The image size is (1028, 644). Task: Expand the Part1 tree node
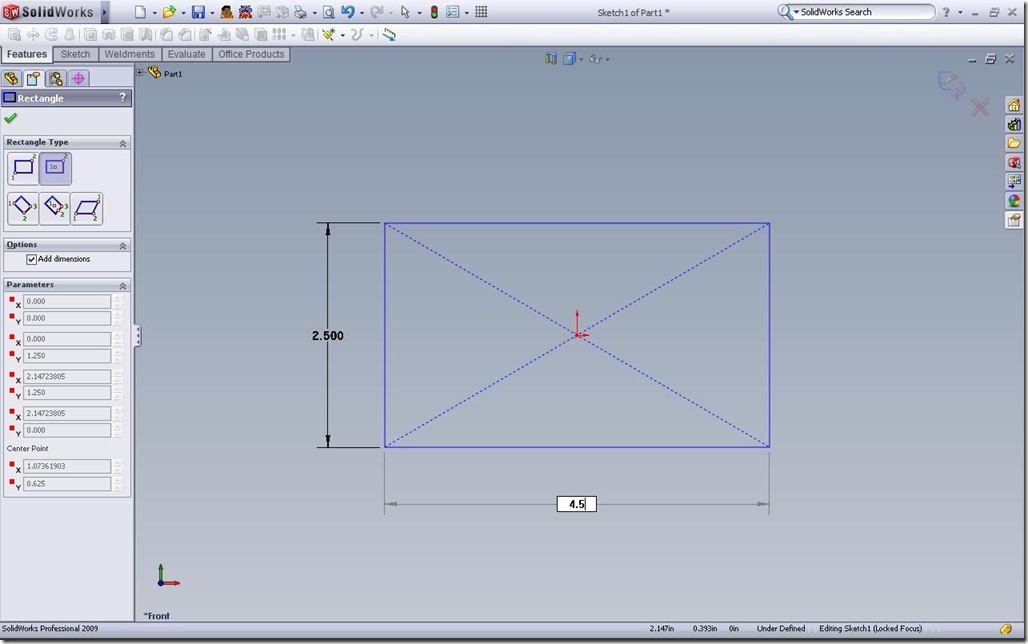pos(140,73)
